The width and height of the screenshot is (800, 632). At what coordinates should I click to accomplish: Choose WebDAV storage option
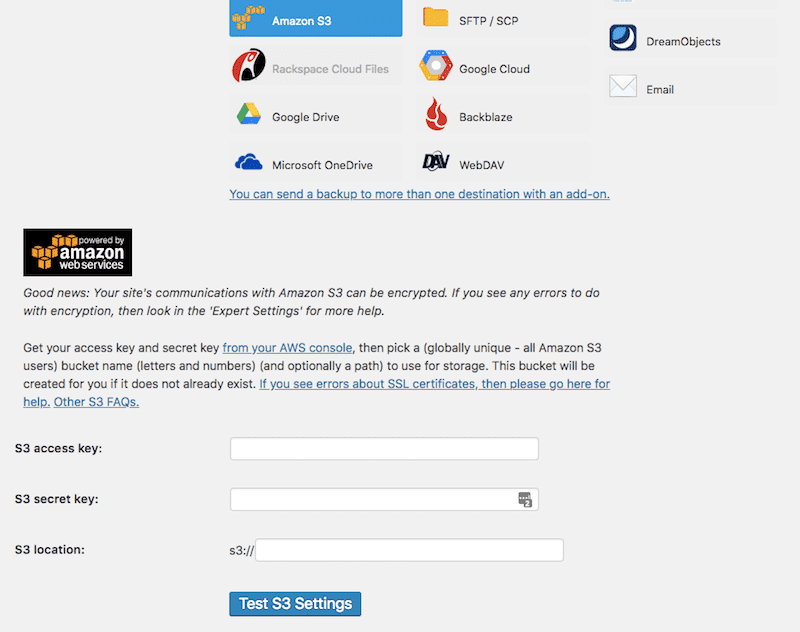[503, 162]
